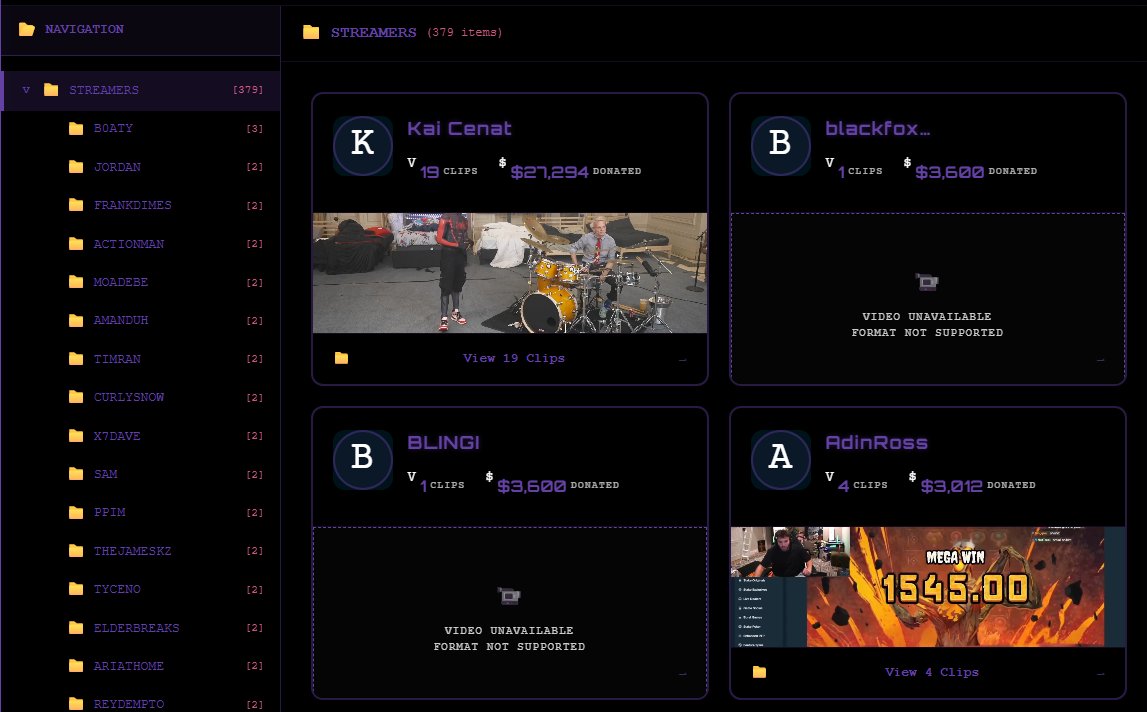Viewport: 1147px width, 712px height.
Task: Click the Kai Cenat avatar circle
Action: 363,146
